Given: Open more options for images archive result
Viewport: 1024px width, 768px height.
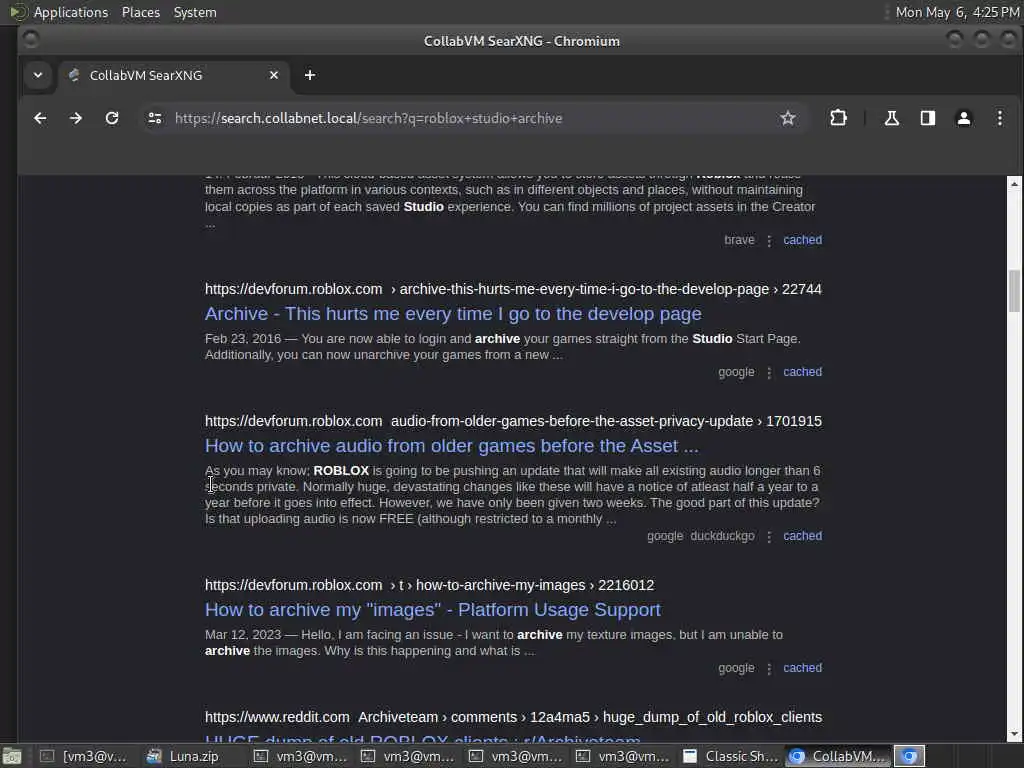Looking at the screenshot, I should click(769, 669).
